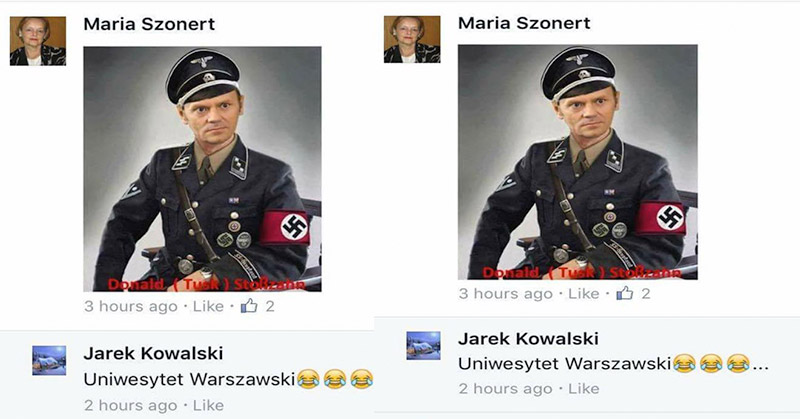Like Jarek Kowalski's comment in right copy

[x=584, y=389]
